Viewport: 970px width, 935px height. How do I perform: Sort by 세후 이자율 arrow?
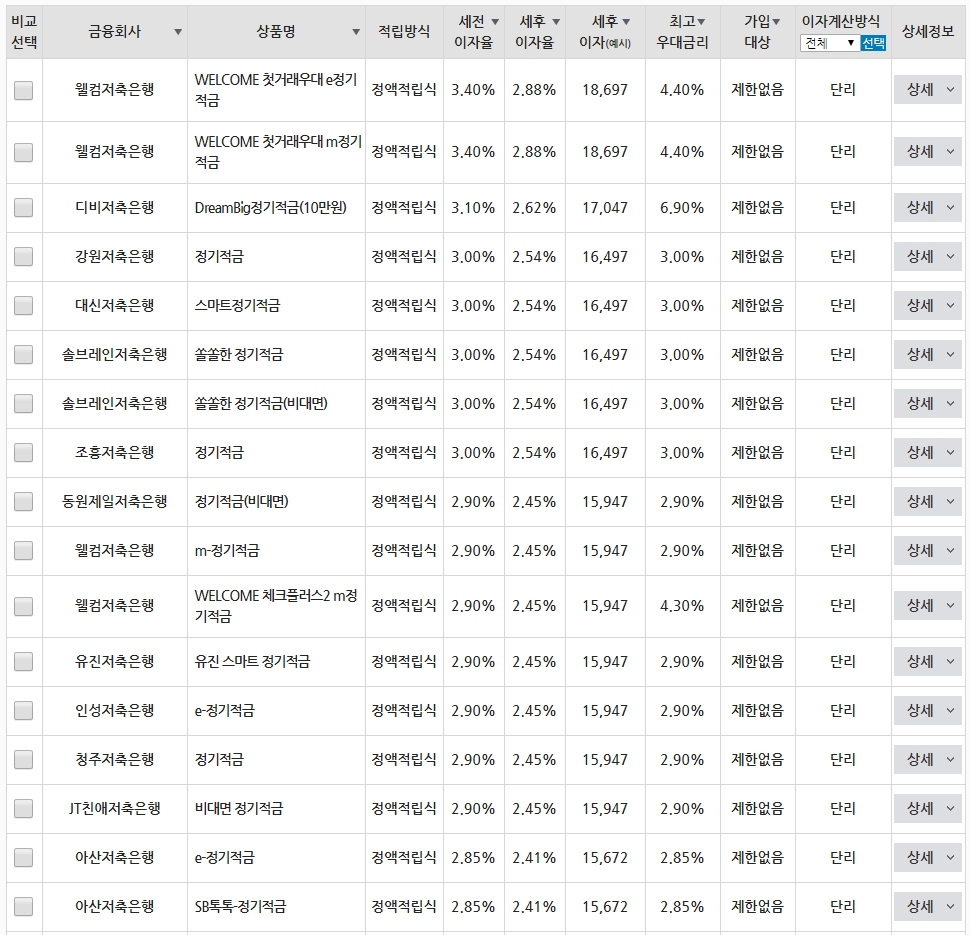[556, 22]
